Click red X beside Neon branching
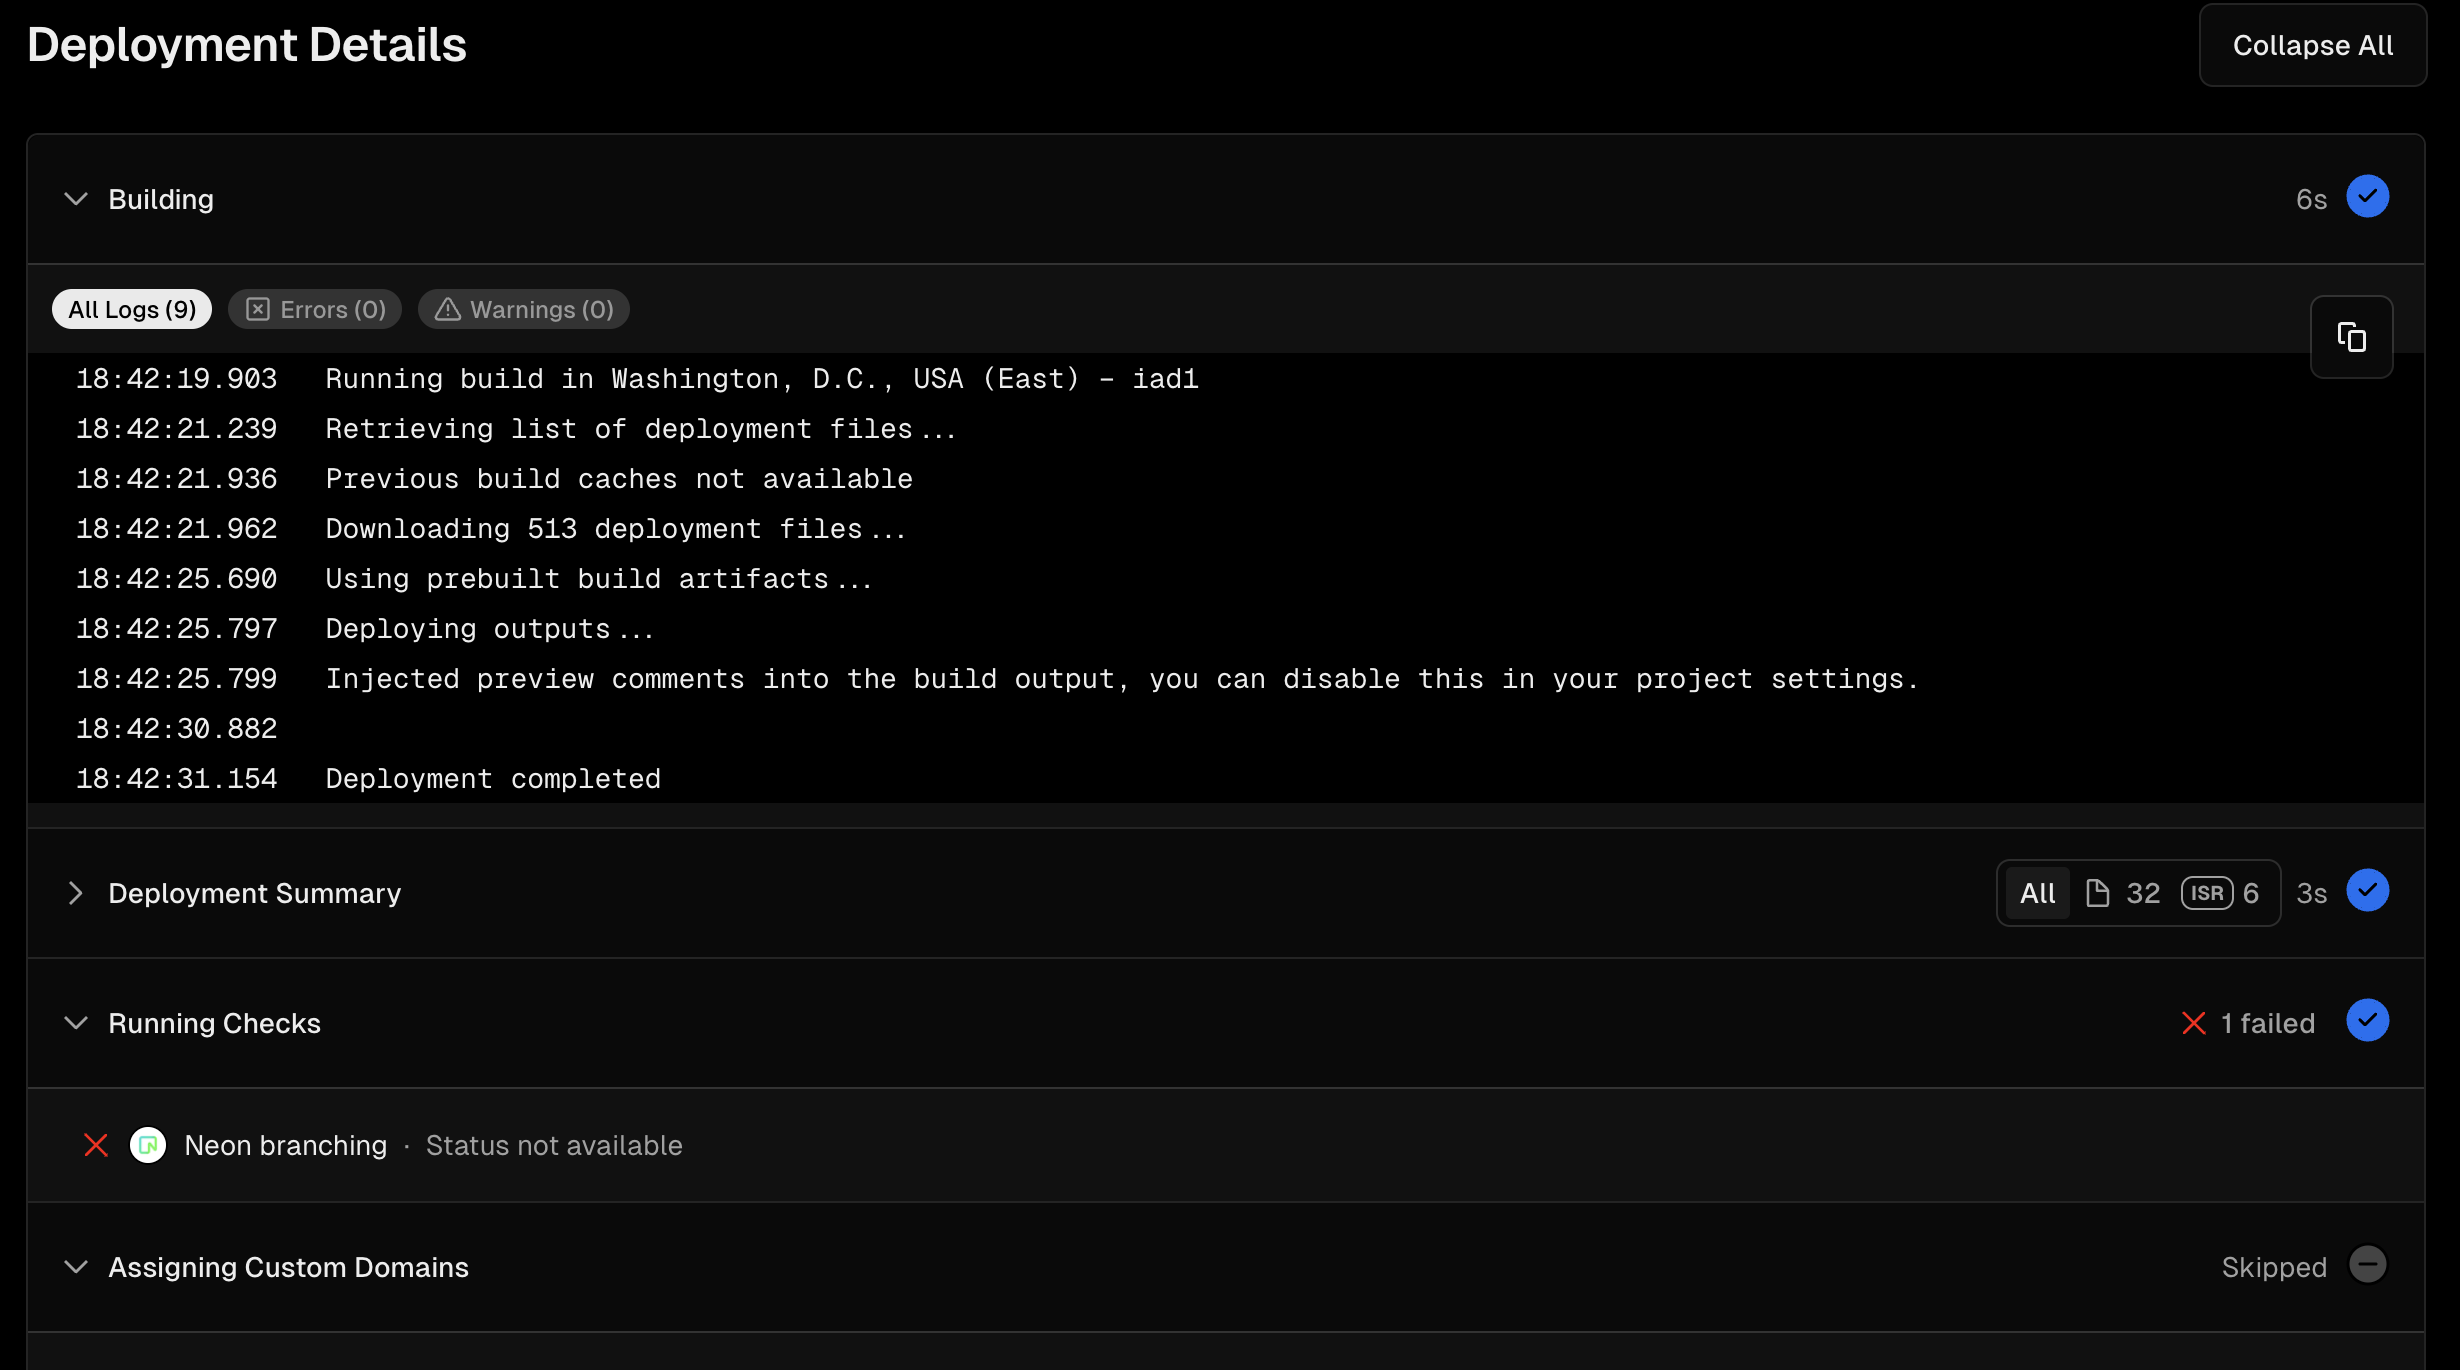The width and height of the screenshot is (2460, 1370). 96,1145
